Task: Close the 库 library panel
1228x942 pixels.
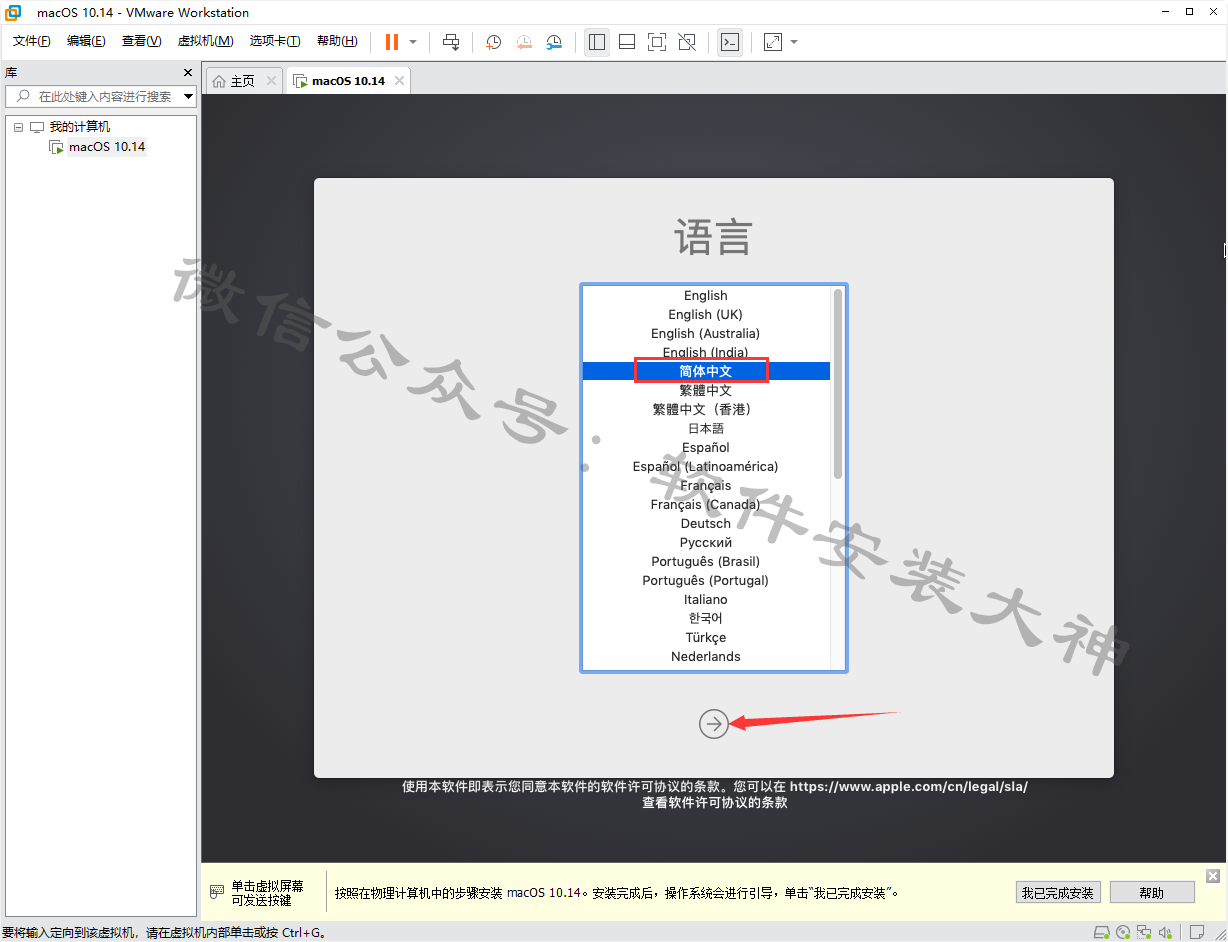Action: click(188, 73)
